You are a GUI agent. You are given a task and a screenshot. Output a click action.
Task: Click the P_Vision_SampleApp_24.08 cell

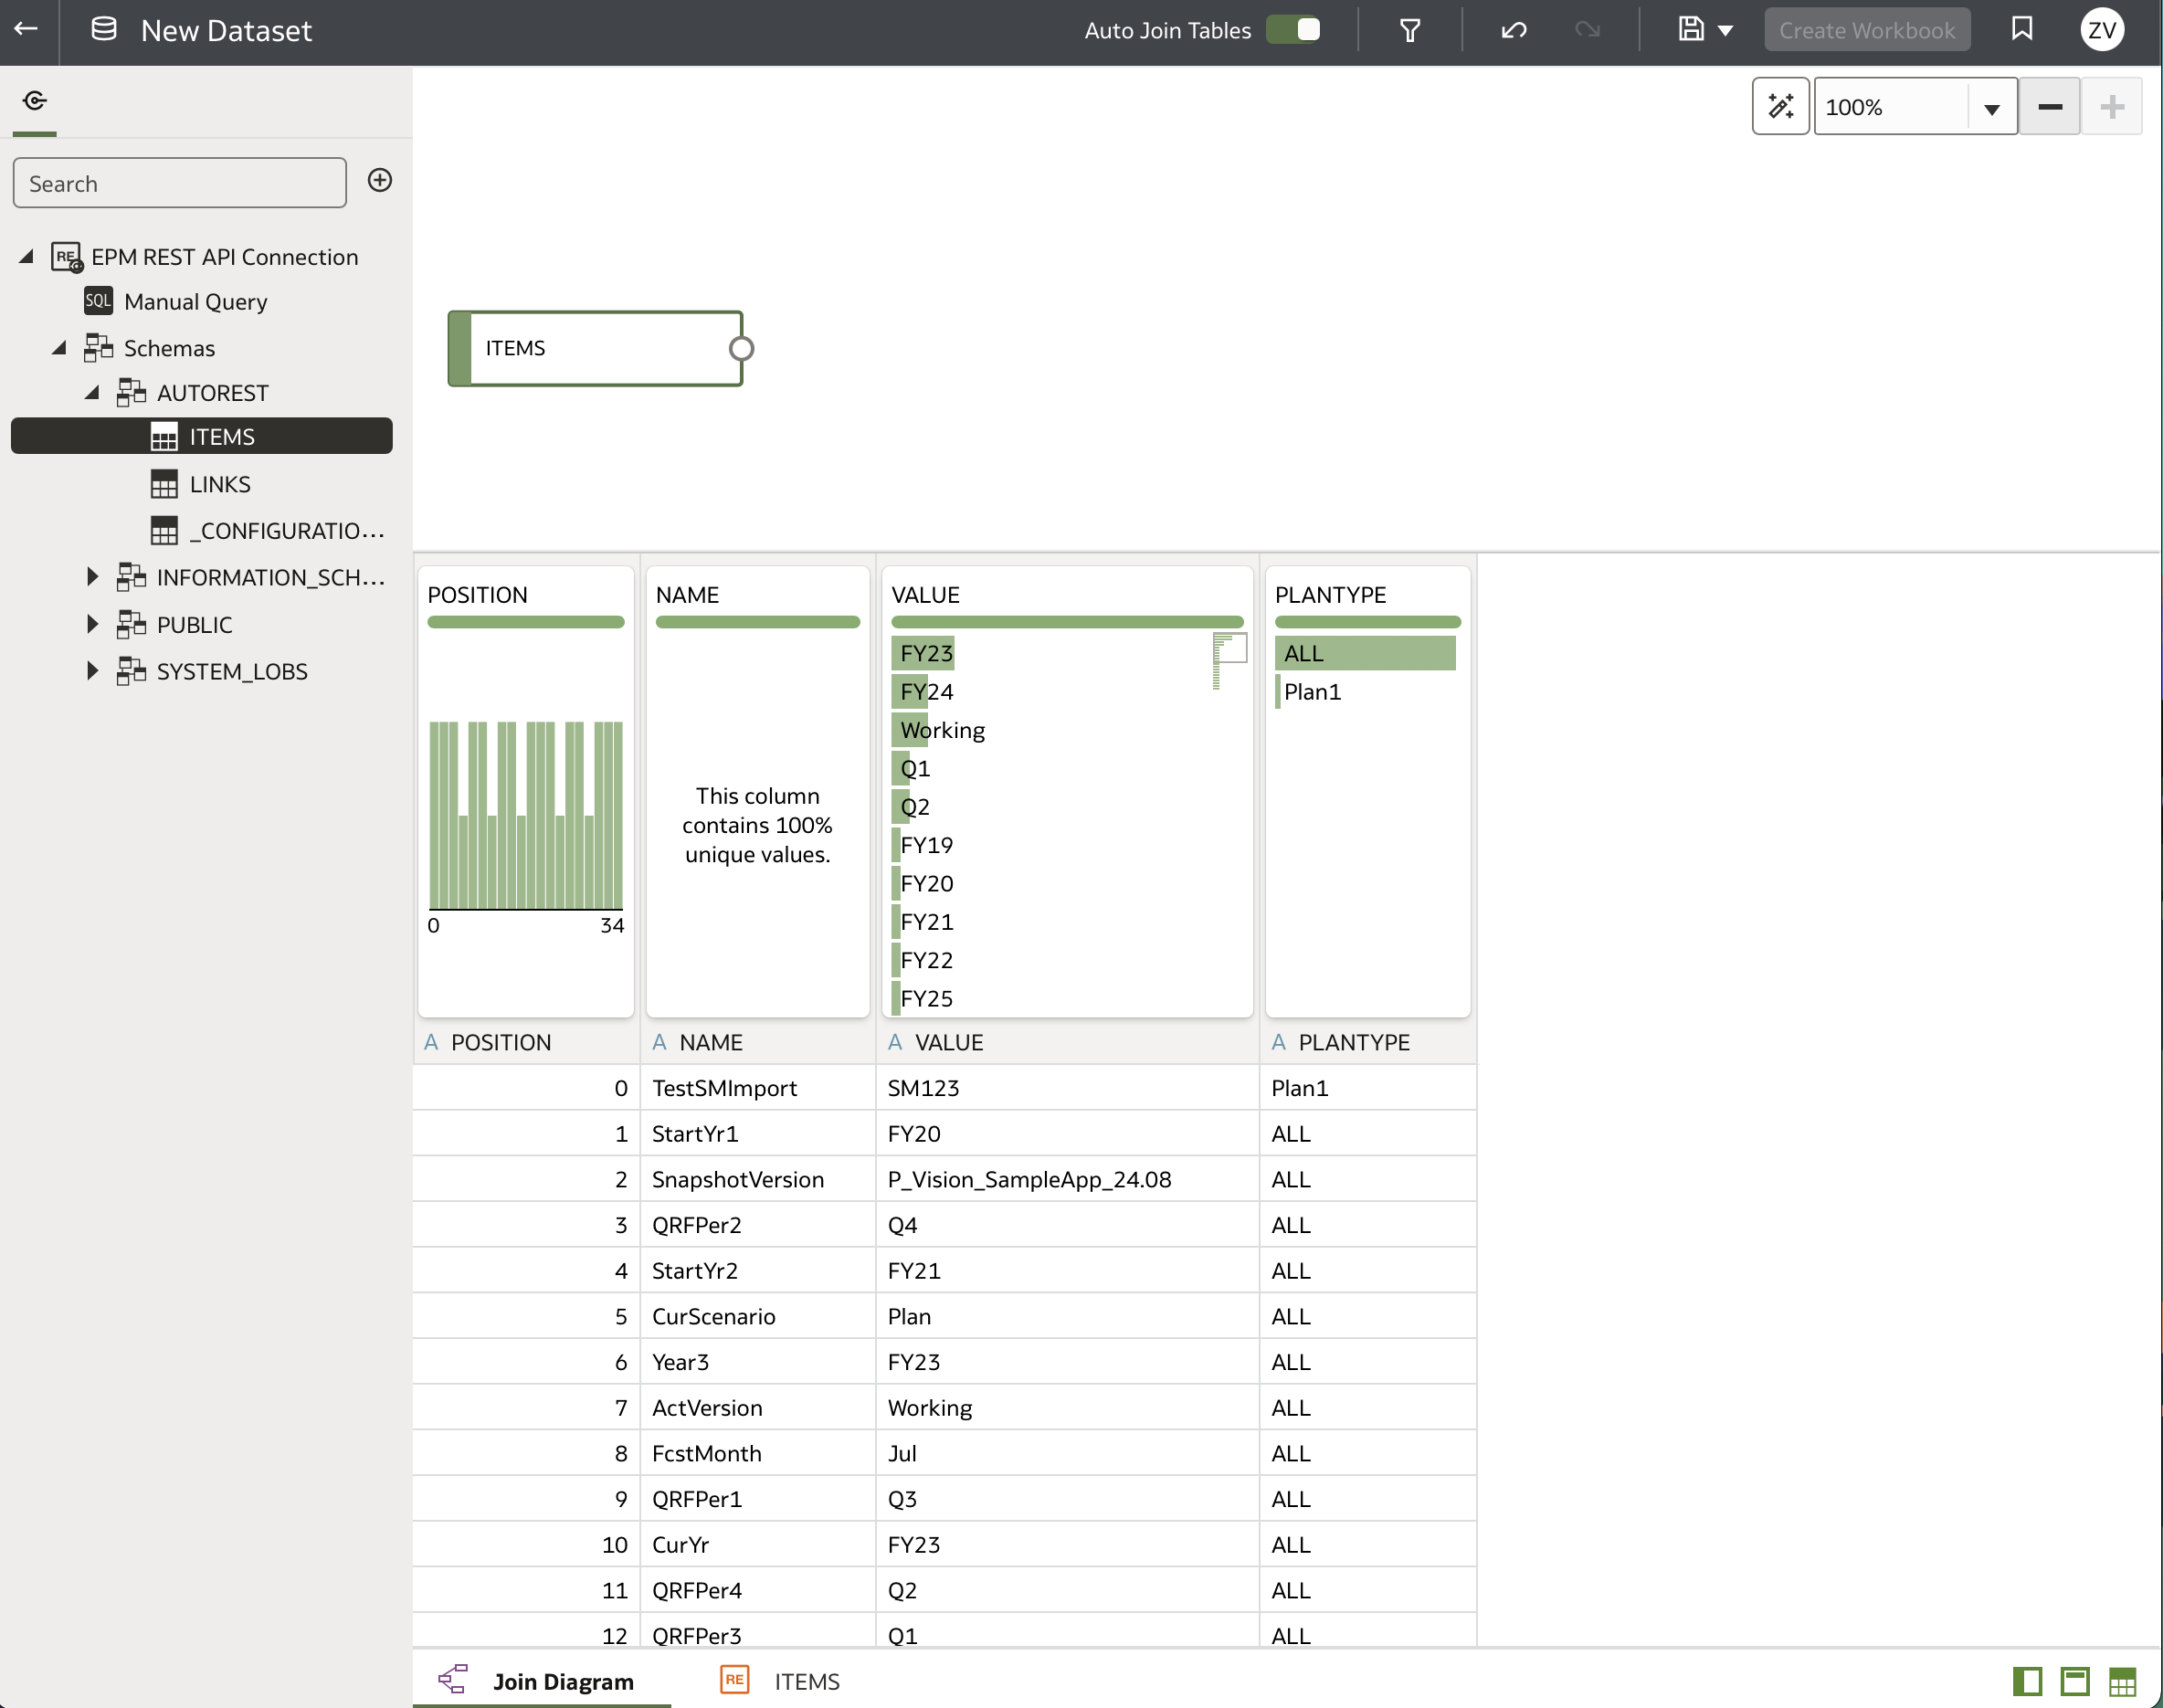(1067, 1179)
